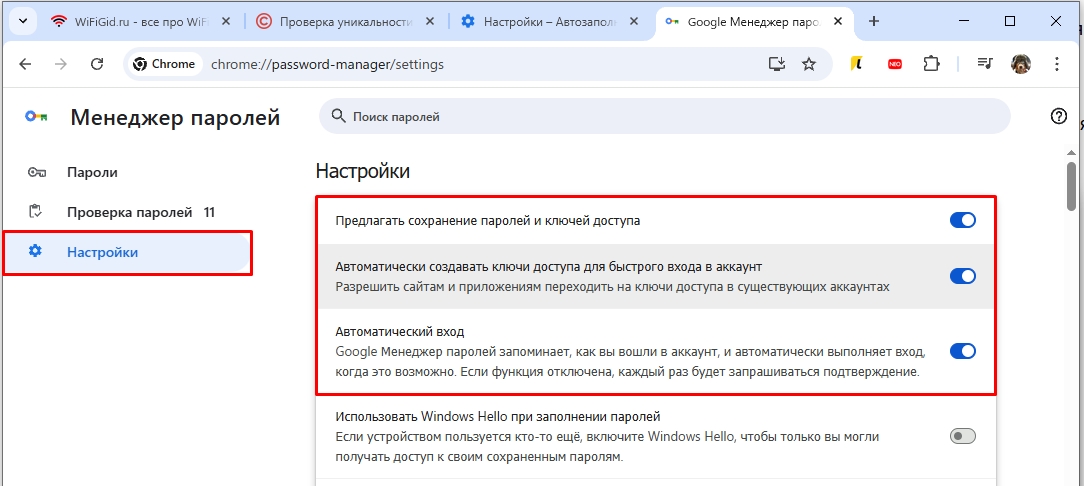This screenshot has width=1084, height=486.
Task: Open the Chrome three-dot menu
Action: pyautogui.click(x=1056, y=64)
